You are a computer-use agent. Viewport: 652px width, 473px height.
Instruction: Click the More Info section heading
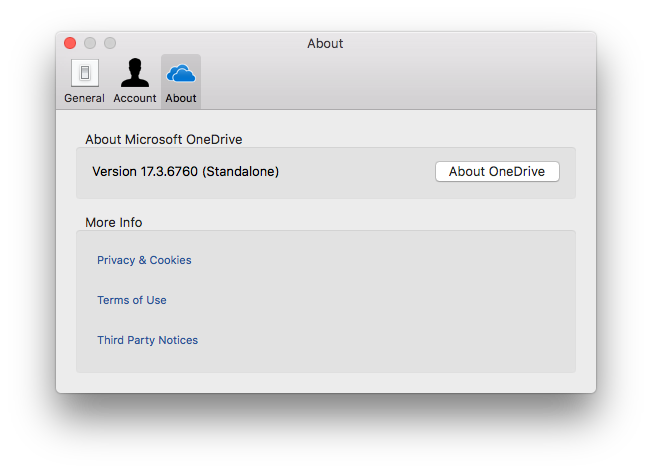tap(114, 222)
